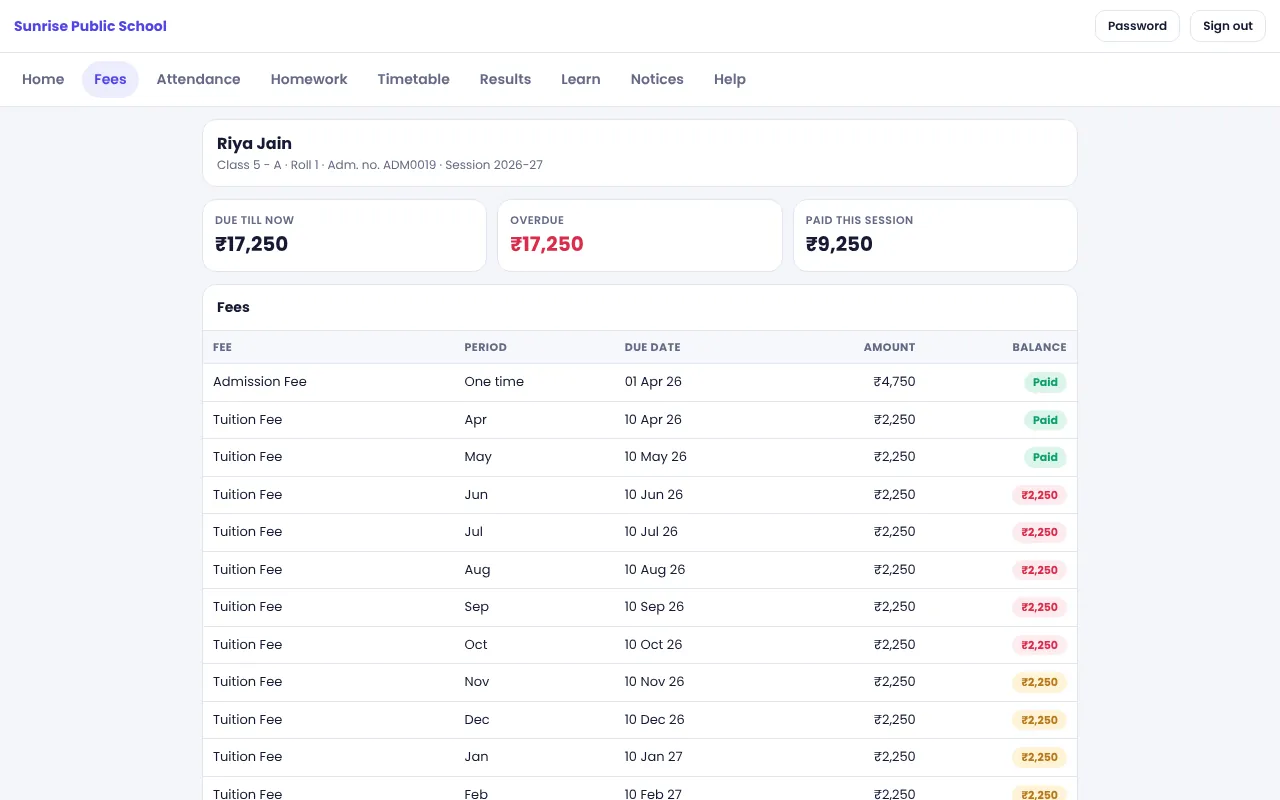
Task: Click the Overdue amount in red
Action: coord(547,244)
